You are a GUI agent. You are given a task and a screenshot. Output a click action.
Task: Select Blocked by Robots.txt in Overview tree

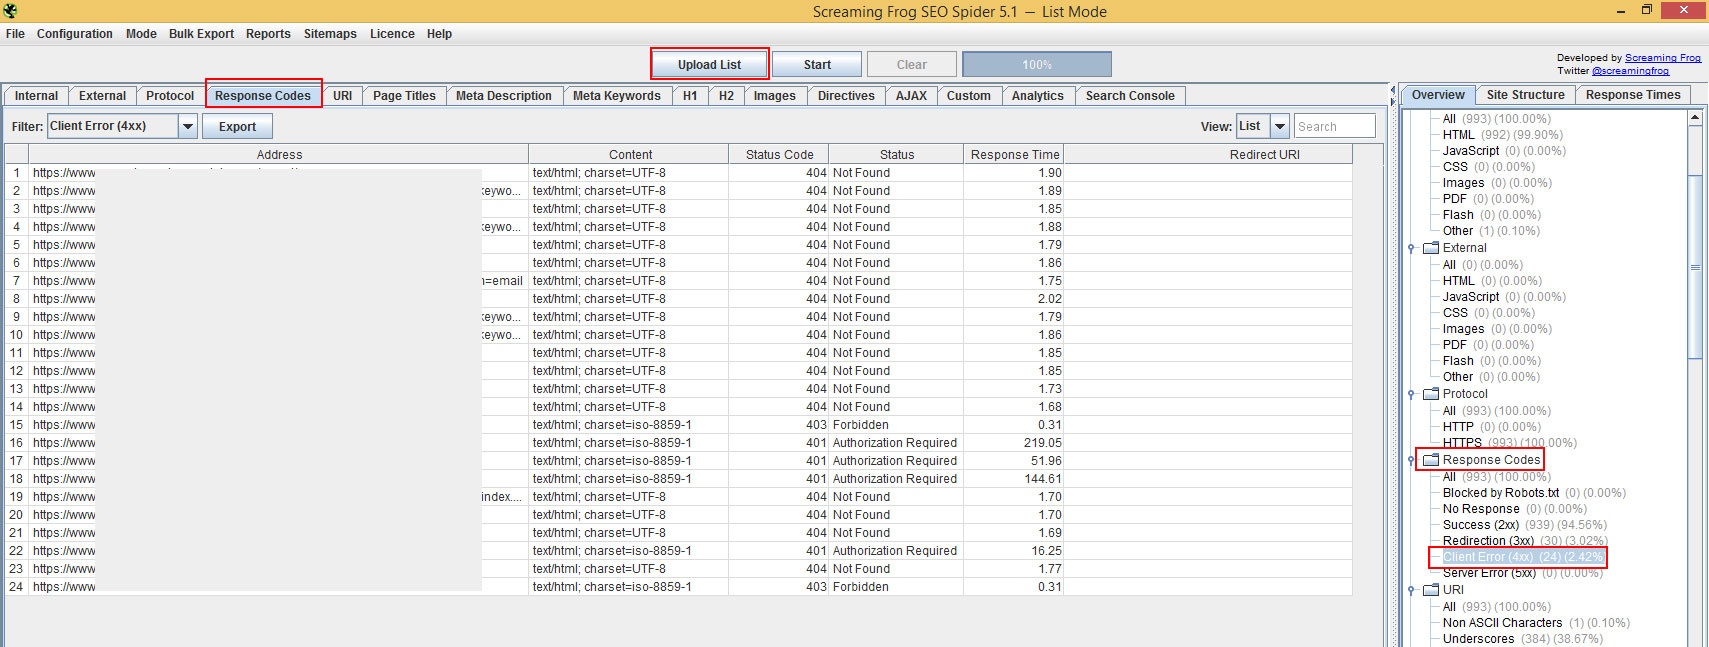click(1534, 493)
